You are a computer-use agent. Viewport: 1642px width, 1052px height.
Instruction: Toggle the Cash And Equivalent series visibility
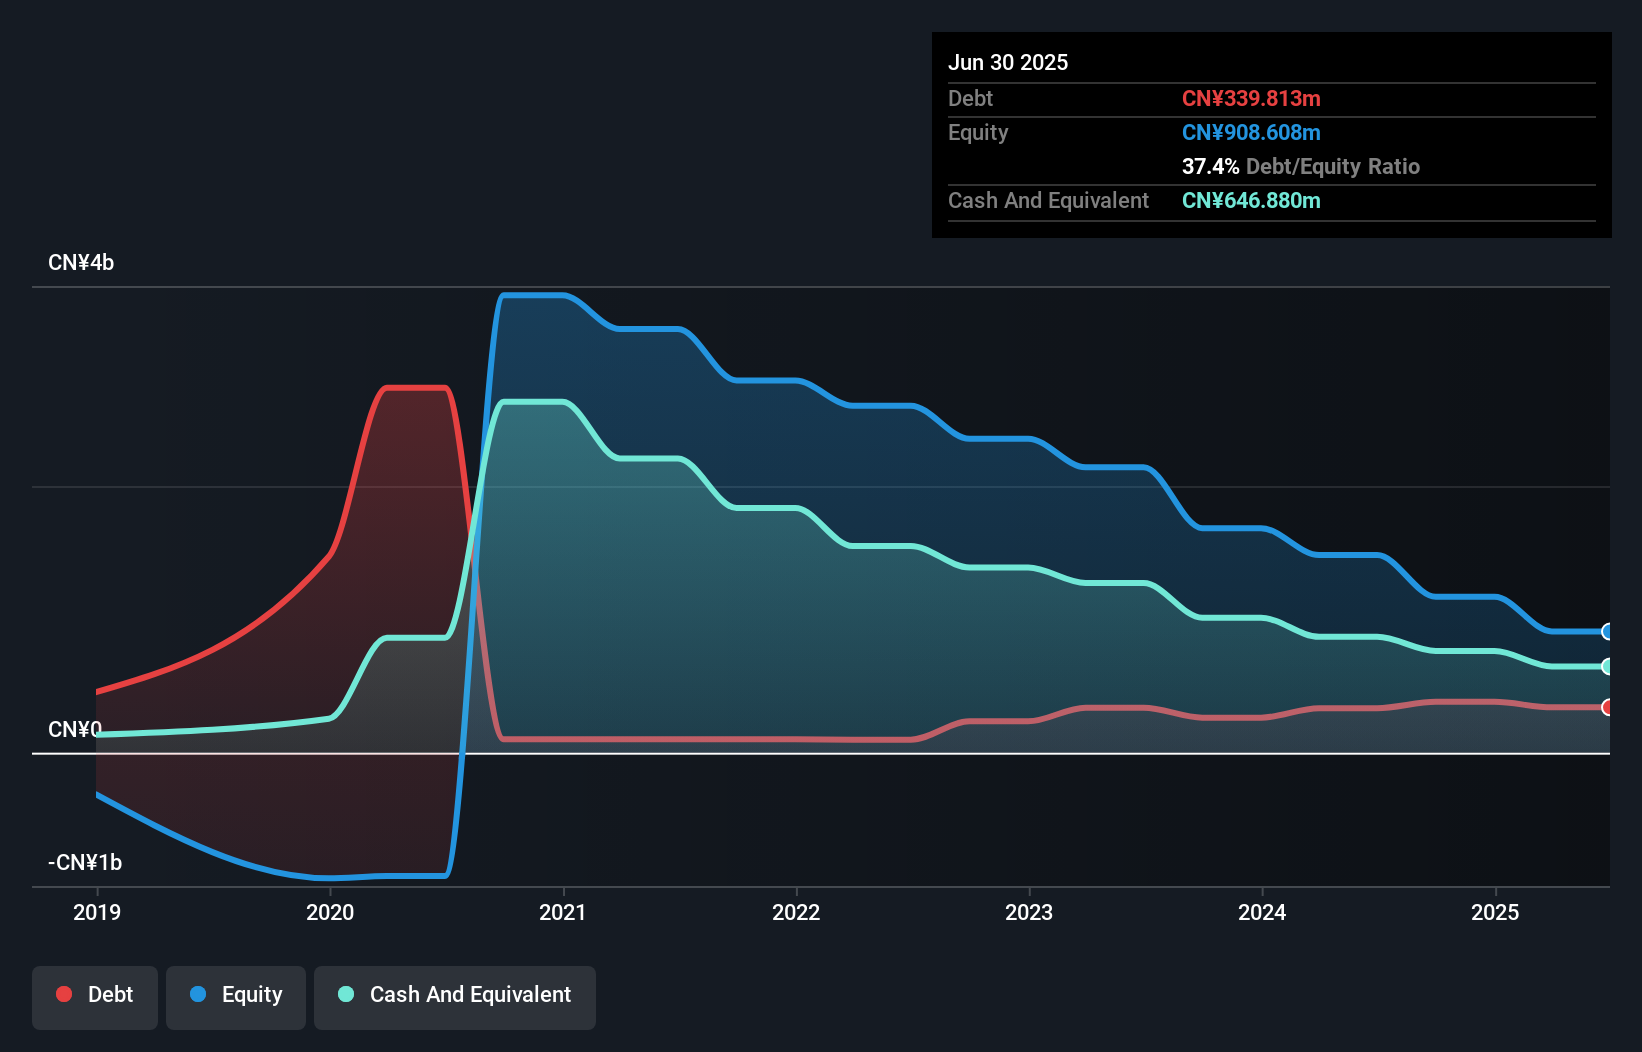tap(455, 996)
